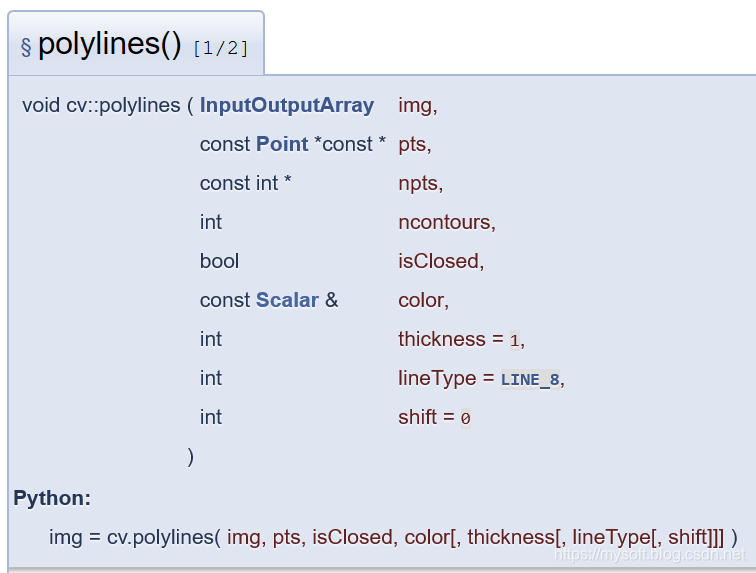Click the 'bool' type text

pos(219,261)
